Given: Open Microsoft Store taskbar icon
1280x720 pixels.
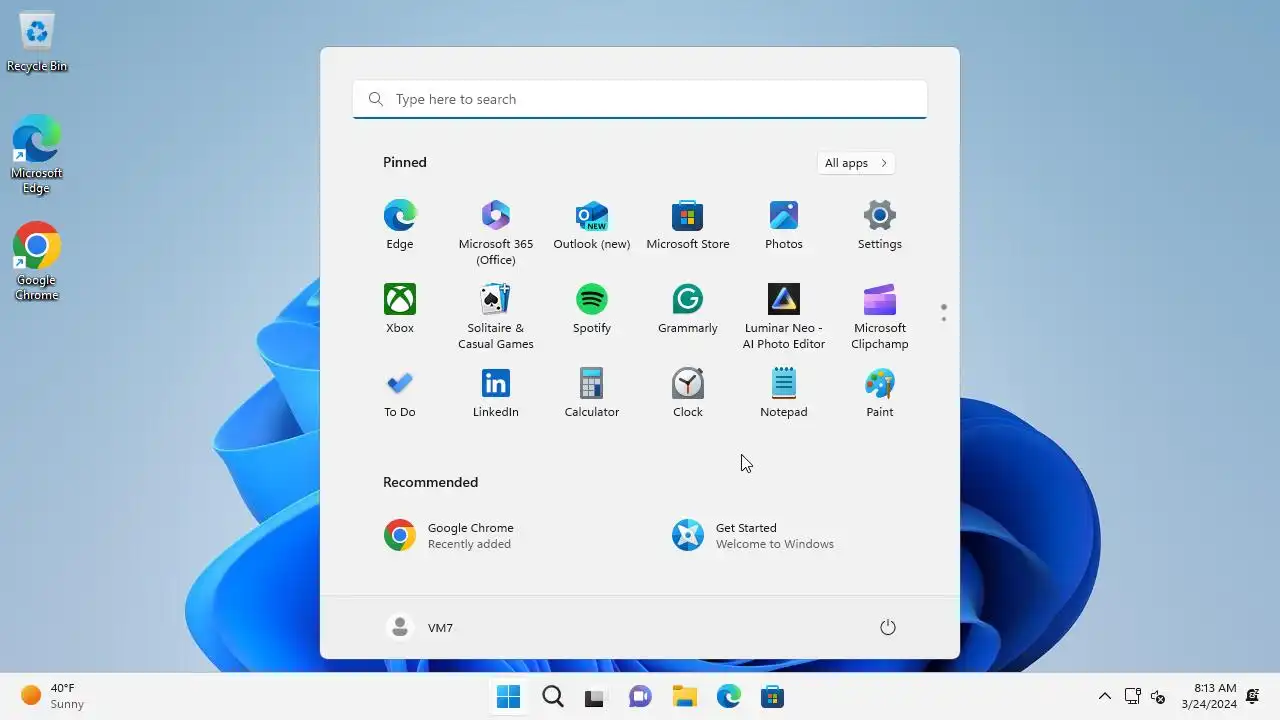Looking at the screenshot, I should pyautogui.click(x=772, y=697).
